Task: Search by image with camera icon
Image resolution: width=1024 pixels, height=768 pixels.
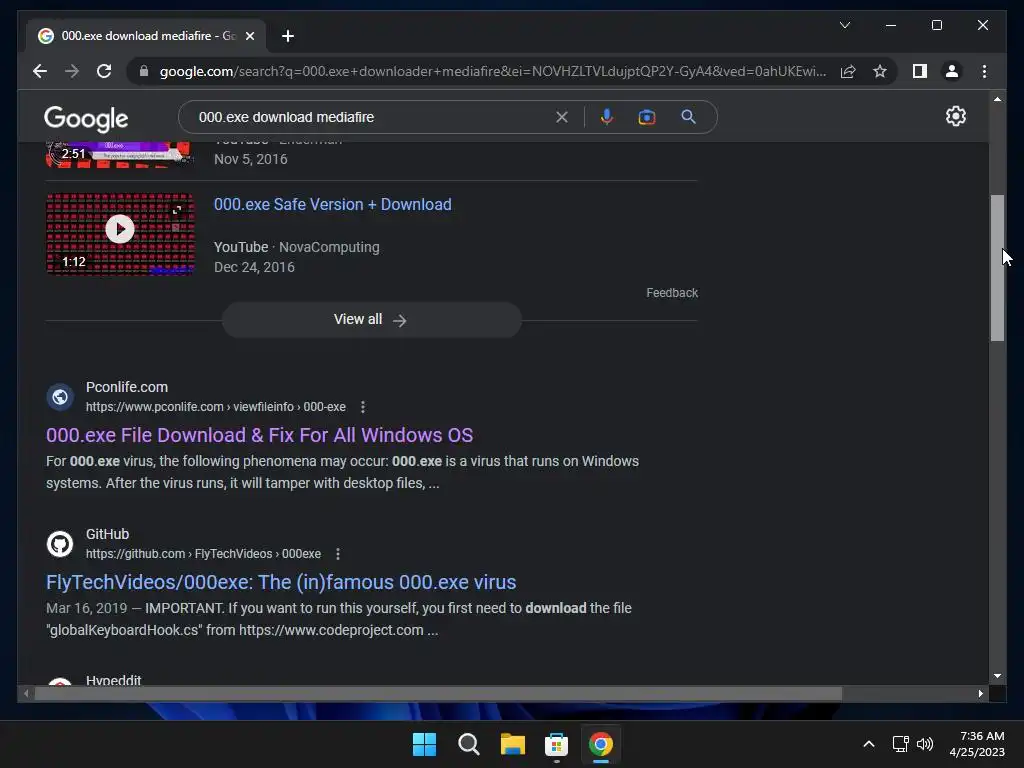Action: (647, 117)
